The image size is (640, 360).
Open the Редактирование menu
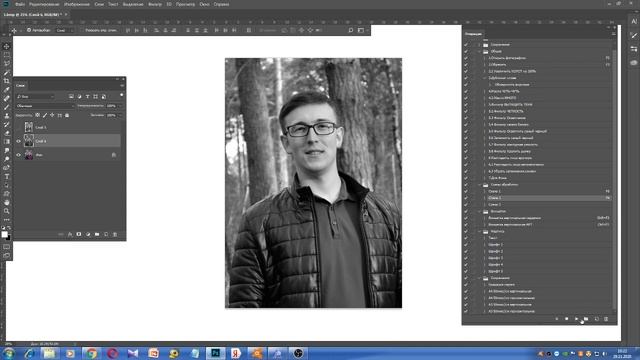pyautogui.click(x=44, y=4)
